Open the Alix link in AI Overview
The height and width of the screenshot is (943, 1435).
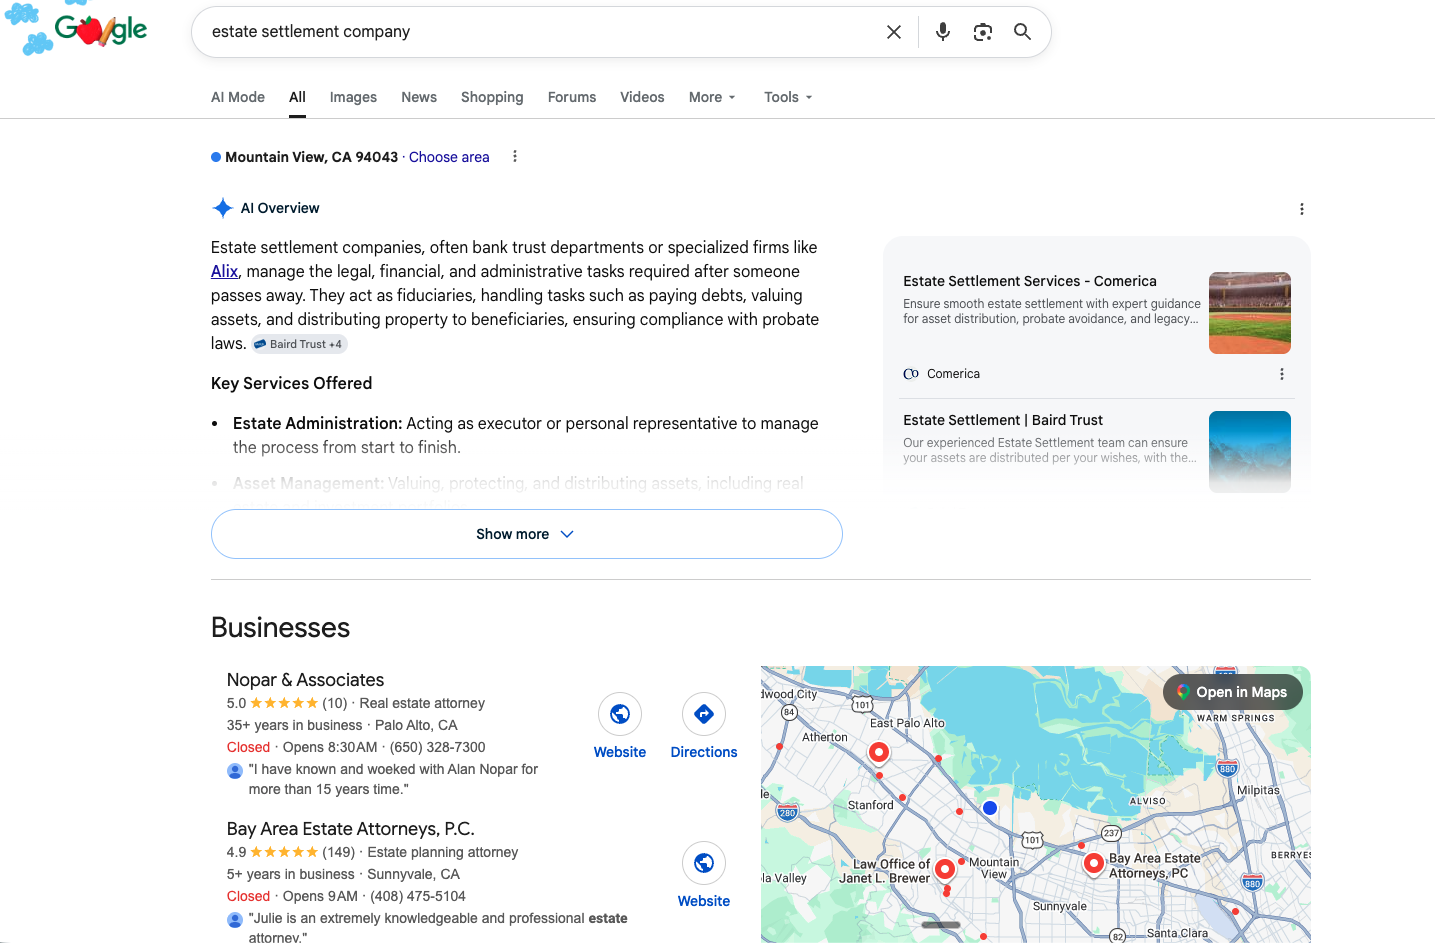(224, 271)
